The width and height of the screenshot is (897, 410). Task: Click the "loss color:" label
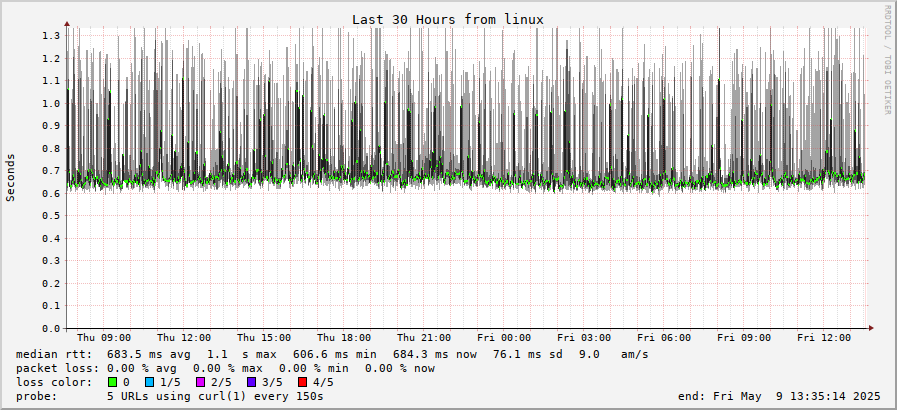pos(54,382)
